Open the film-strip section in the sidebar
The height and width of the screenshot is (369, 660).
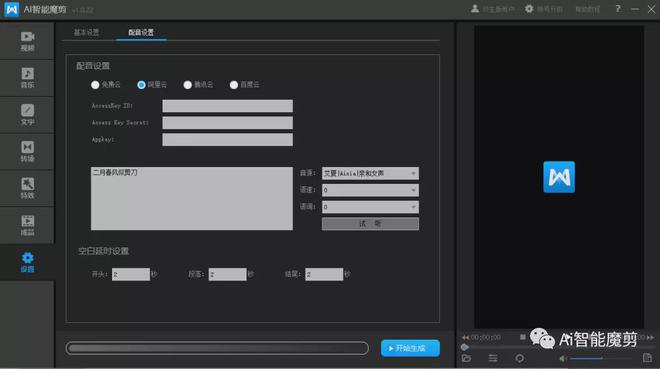coord(27,225)
